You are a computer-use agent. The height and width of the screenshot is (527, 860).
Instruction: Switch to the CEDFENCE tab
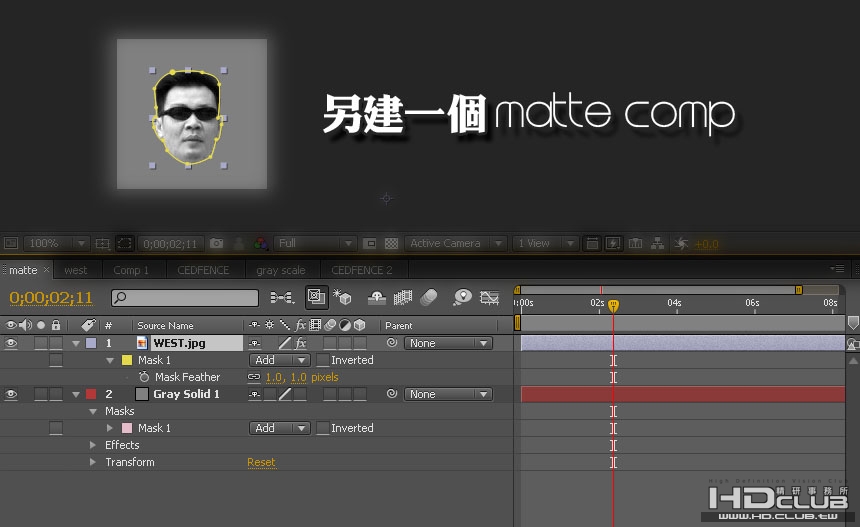(203, 270)
